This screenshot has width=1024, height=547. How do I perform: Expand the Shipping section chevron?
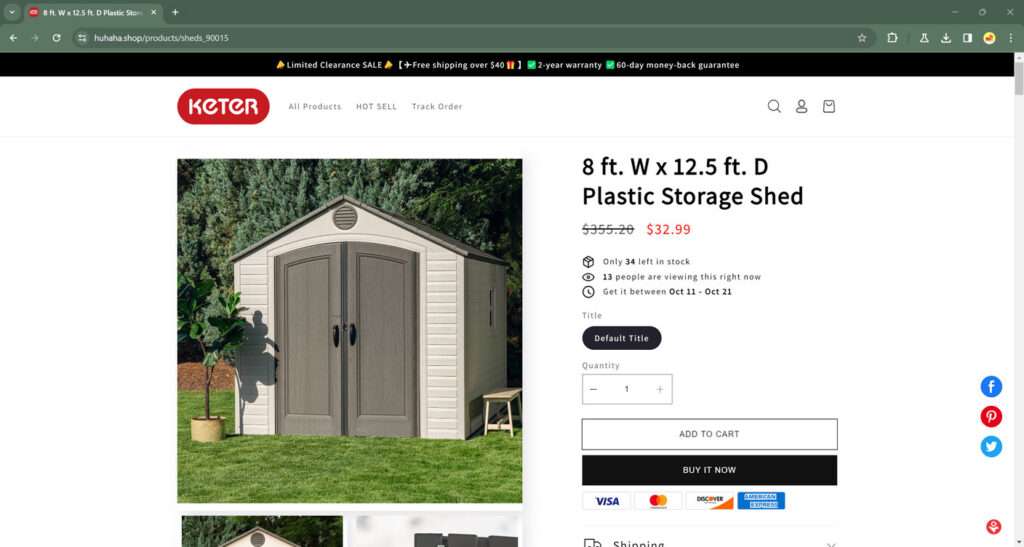point(830,544)
